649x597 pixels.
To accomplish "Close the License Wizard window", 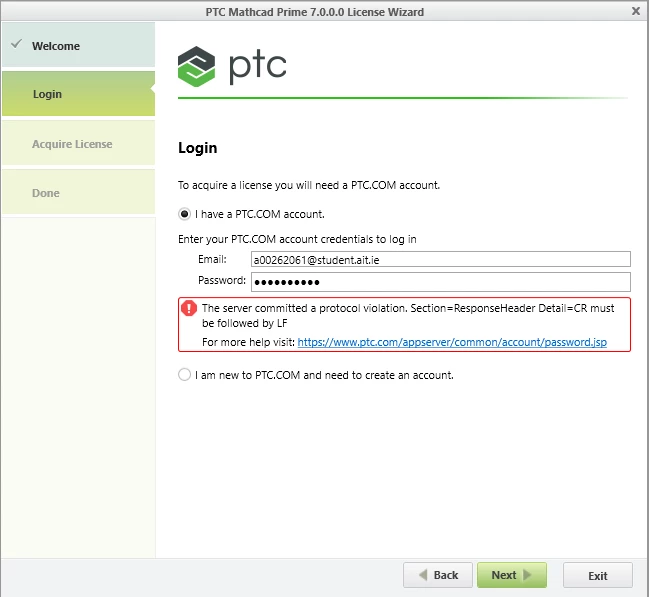I will (x=636, y=11).
